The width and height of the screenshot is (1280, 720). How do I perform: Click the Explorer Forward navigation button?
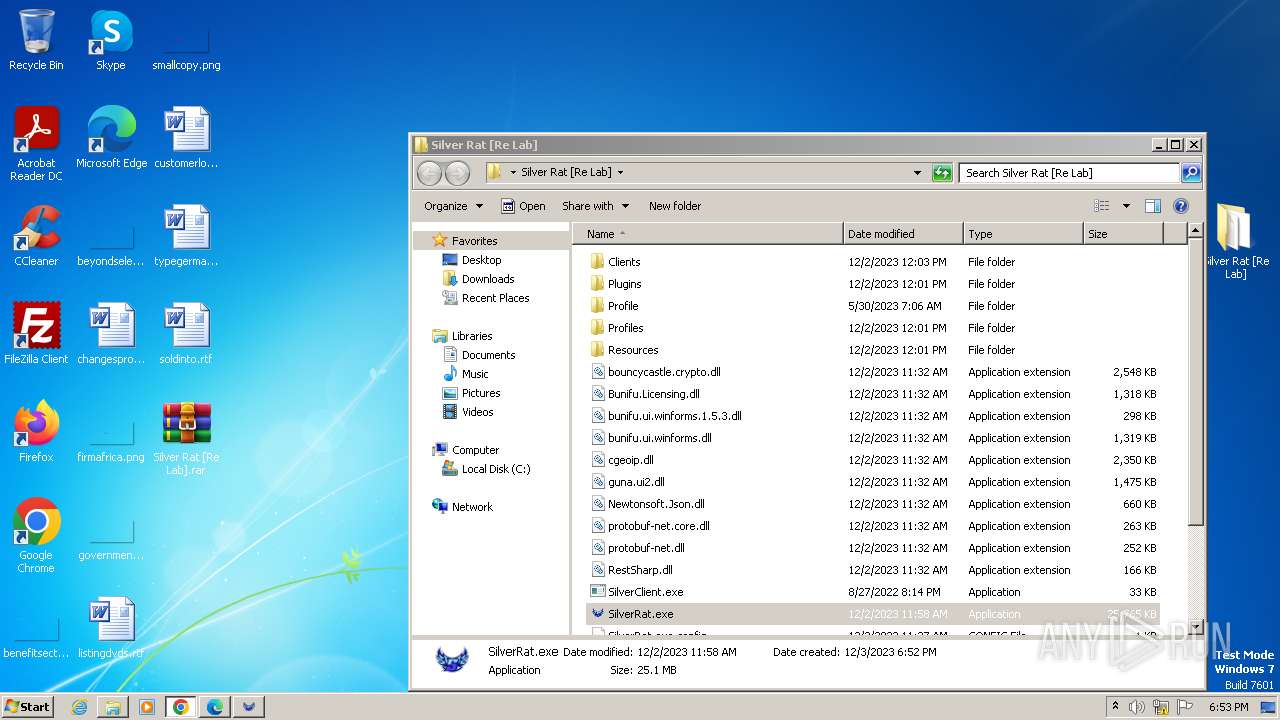tap(457, 173)
